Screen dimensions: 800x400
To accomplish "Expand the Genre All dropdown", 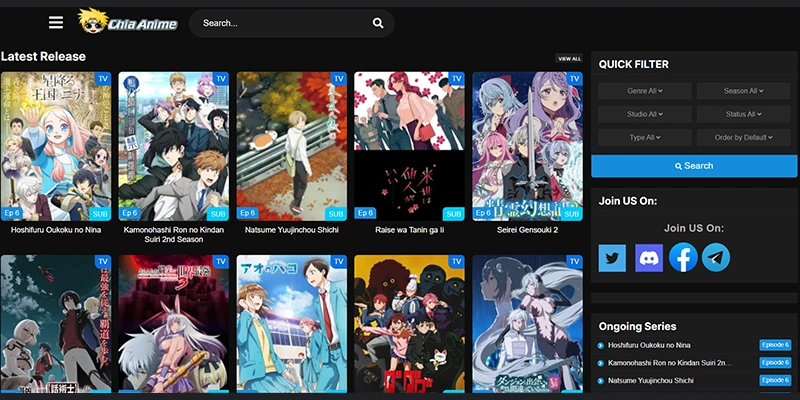I will coord(644,91).
